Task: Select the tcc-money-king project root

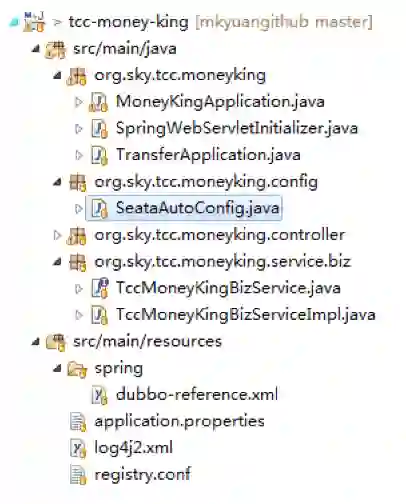Action: pyautogui.click(x=129, y=23)
